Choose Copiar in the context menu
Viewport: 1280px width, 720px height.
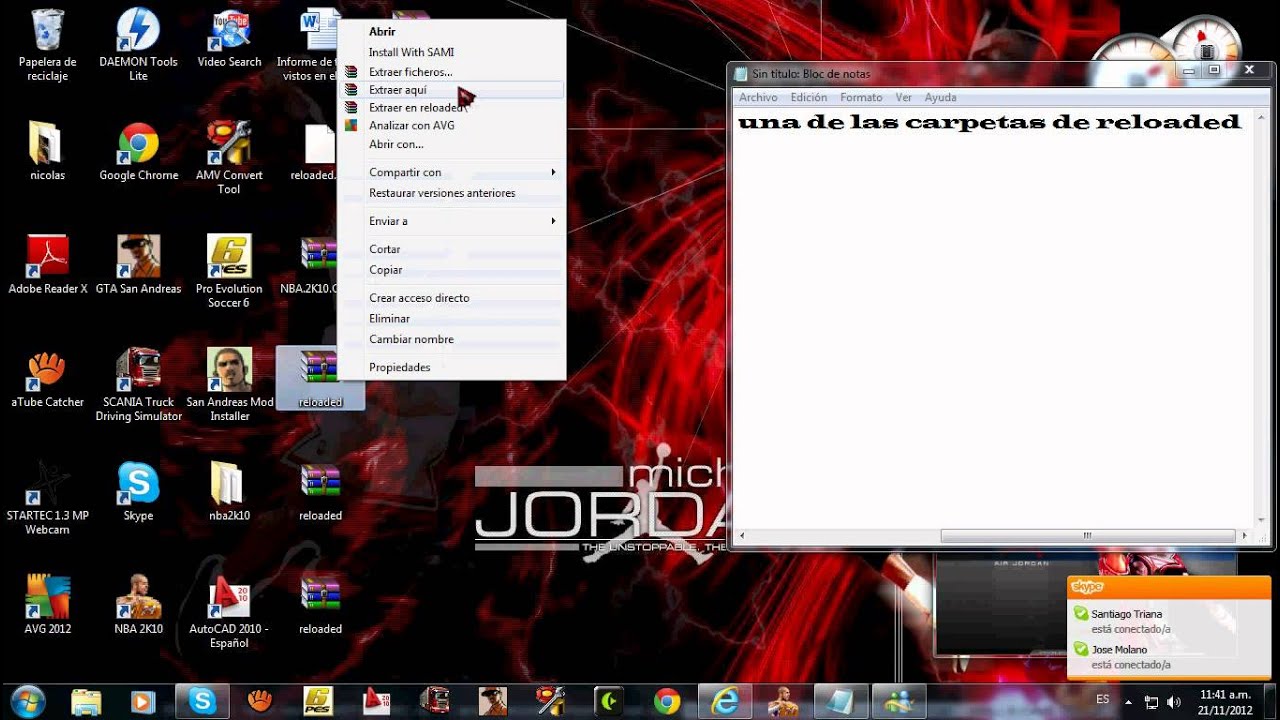452,270
